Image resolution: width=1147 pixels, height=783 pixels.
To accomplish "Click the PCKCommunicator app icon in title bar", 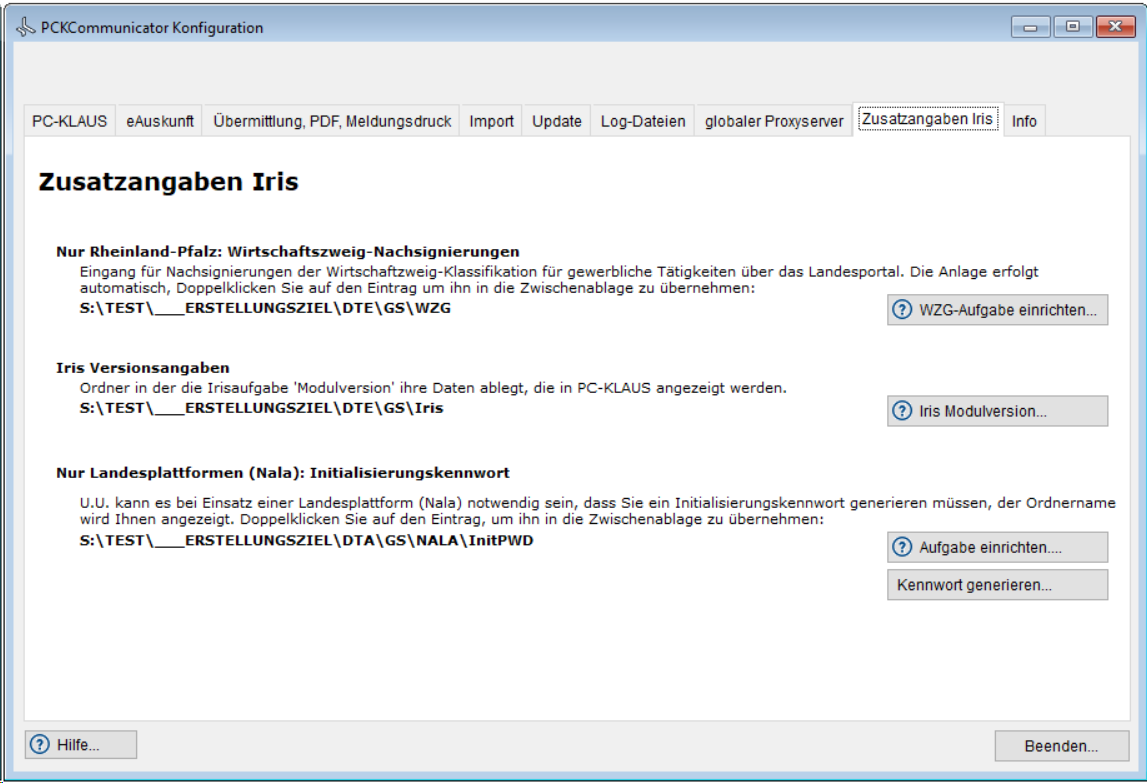I will pyautogui.click(x=25, y=28).
